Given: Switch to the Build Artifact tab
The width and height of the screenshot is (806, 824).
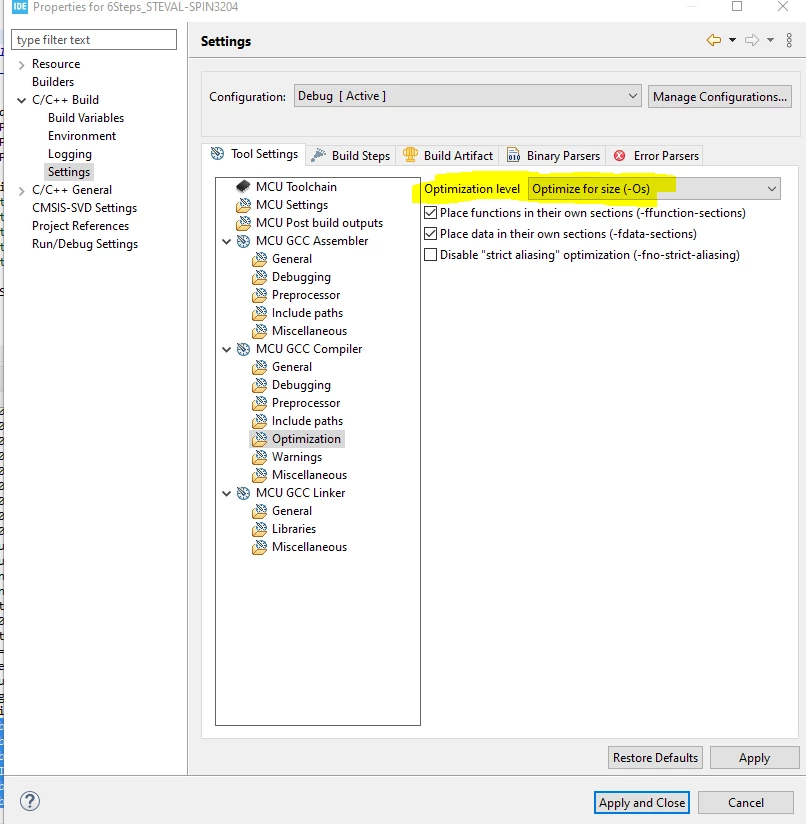Looking at the screenshot, I should (x=448, y=156).
